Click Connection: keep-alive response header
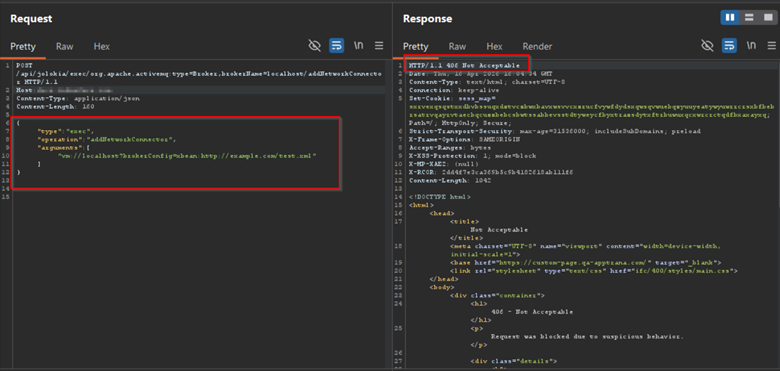This screenshot has width=780, height=371. [x=455, y=90]
